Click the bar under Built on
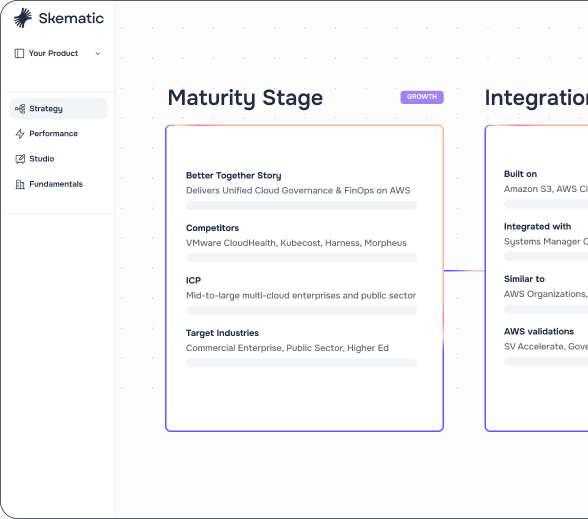 coord(546,204)
